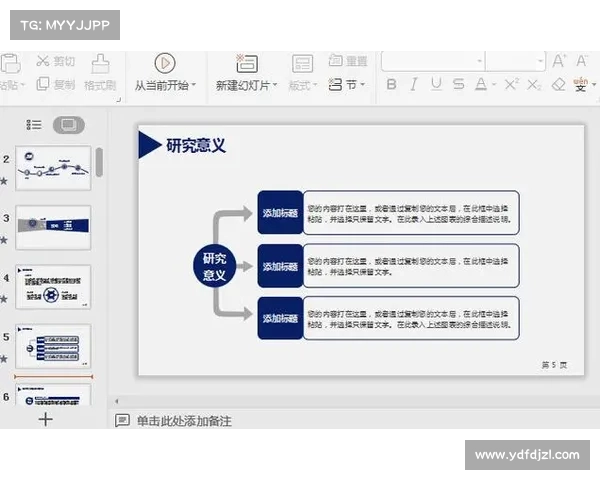This screenshot has height=480, width=600.
Task: Click the first content text box
Action: pos(411,212)
